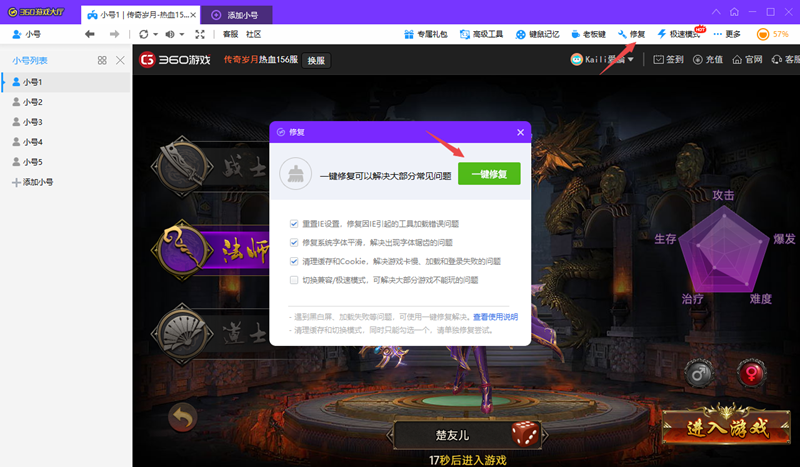Collapse the title bar with up chevron

coord(716,12)
